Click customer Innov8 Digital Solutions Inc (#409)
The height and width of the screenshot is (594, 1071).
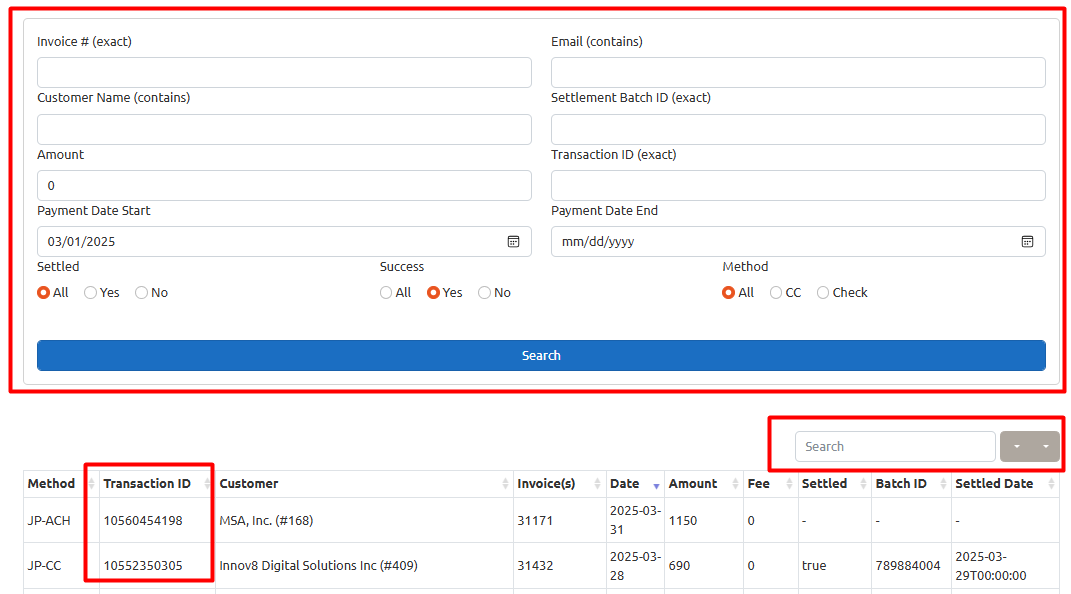pos(318,566)
